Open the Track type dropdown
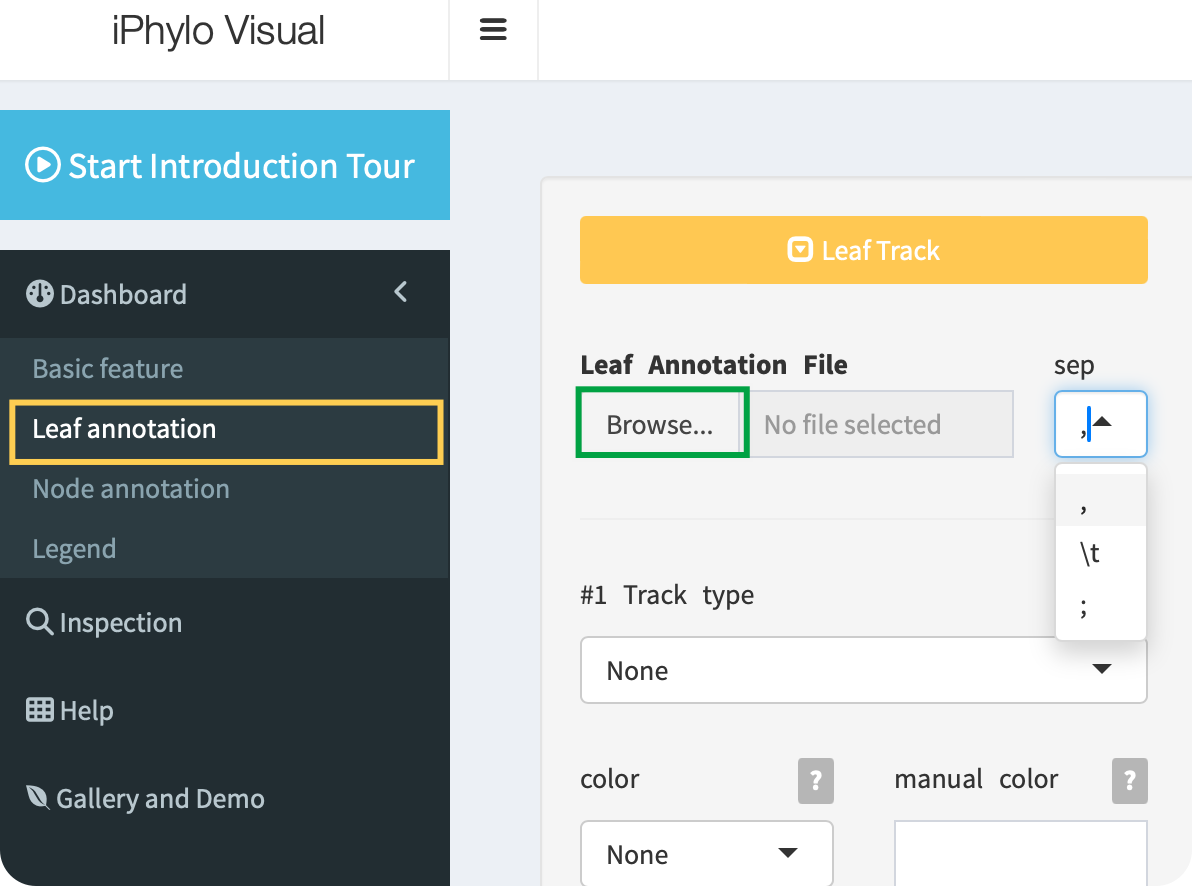 click(x=863, y=670)
